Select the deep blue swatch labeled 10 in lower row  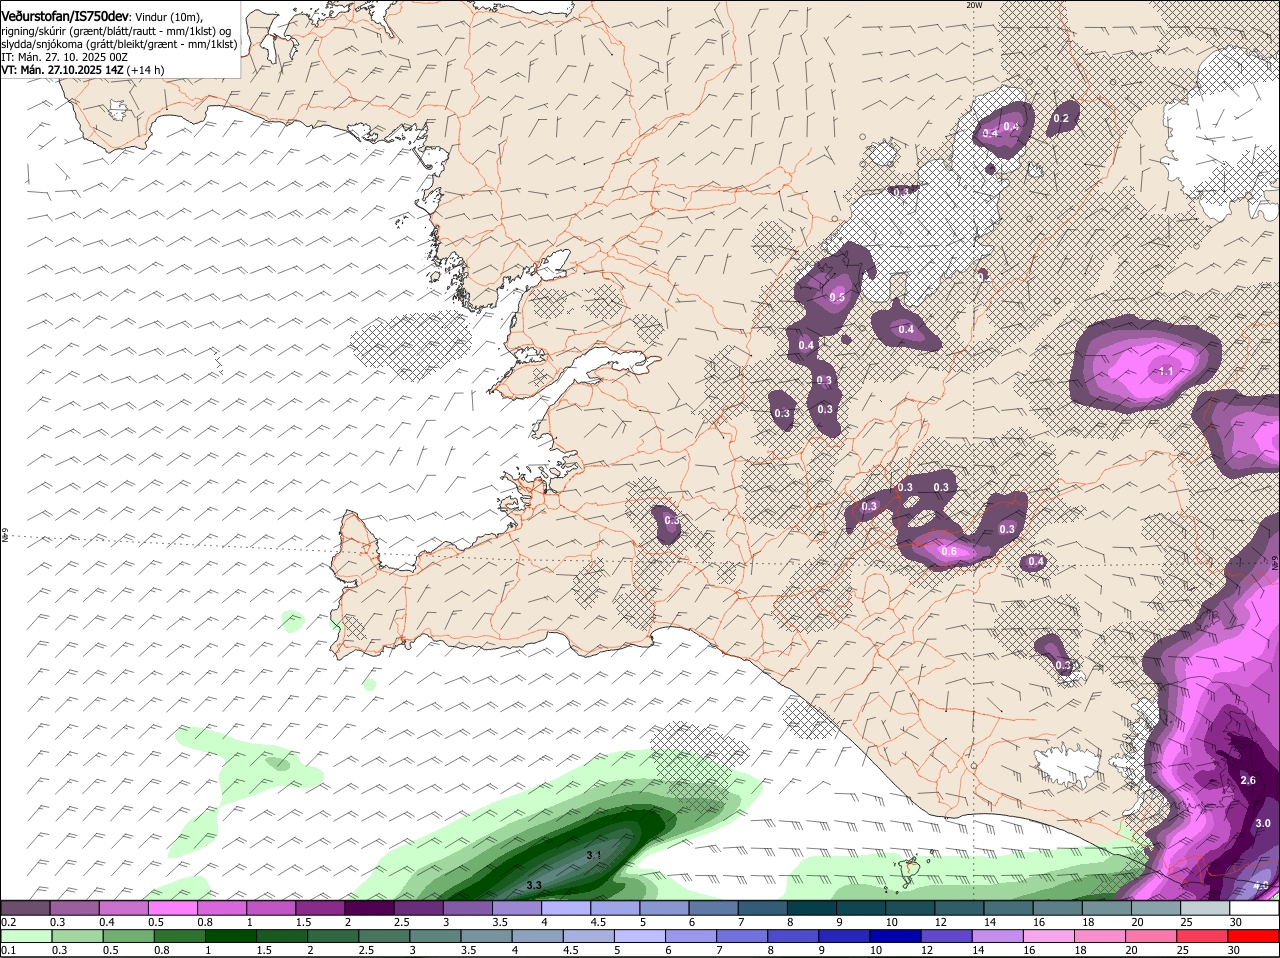(897, 936)
